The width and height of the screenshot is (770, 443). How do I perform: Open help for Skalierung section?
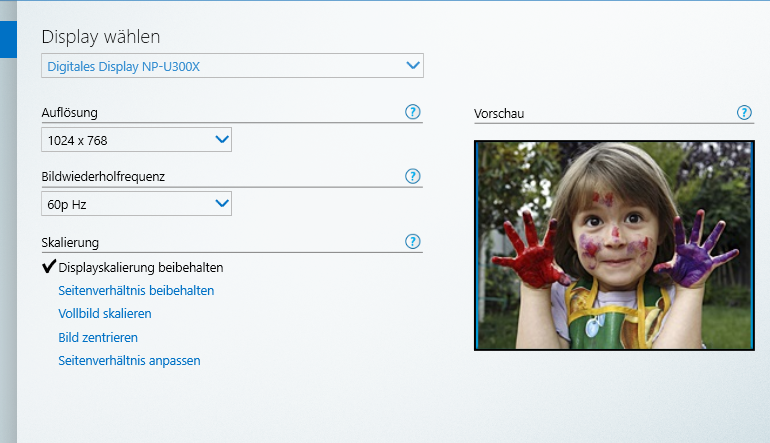coord(413,242)
